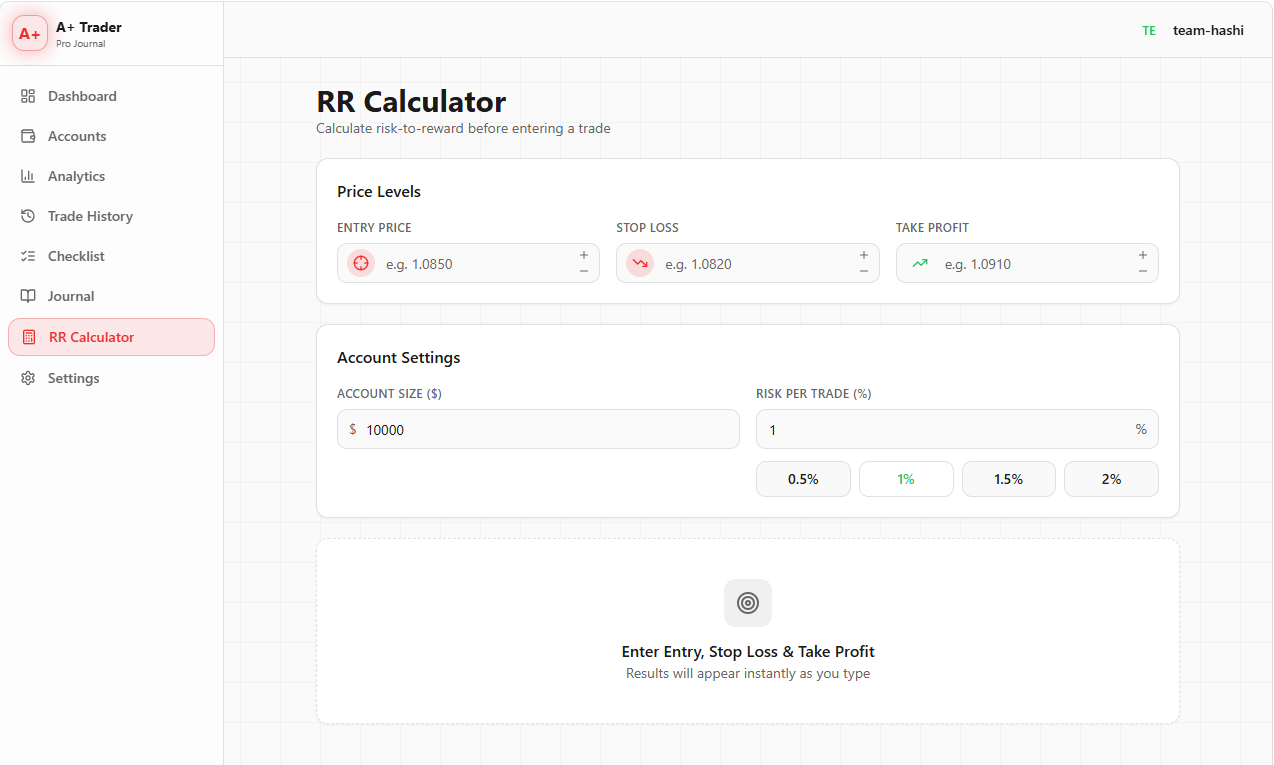This screenshot has width=1274, height=765.
Task: Decrease Stop Loss with minus stepper
Action: click(x=864, y=271)
